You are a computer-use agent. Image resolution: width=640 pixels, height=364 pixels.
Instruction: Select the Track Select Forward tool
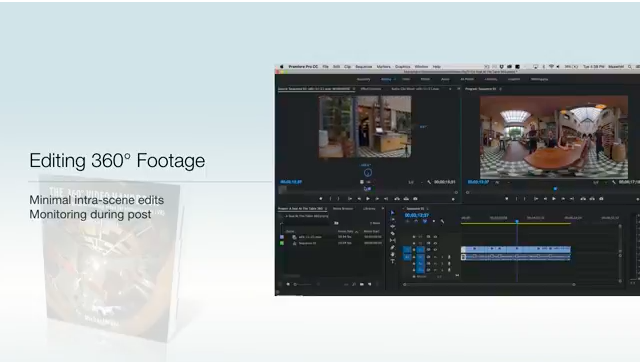393,220
